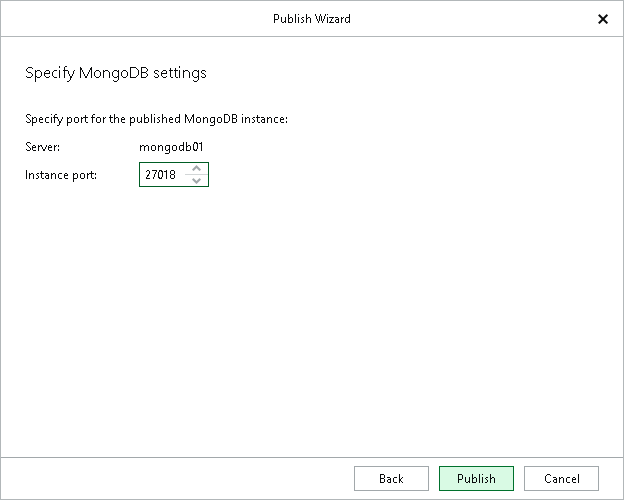
Task: Select the mongodb01 server name
Action: (x=171, y=147)
